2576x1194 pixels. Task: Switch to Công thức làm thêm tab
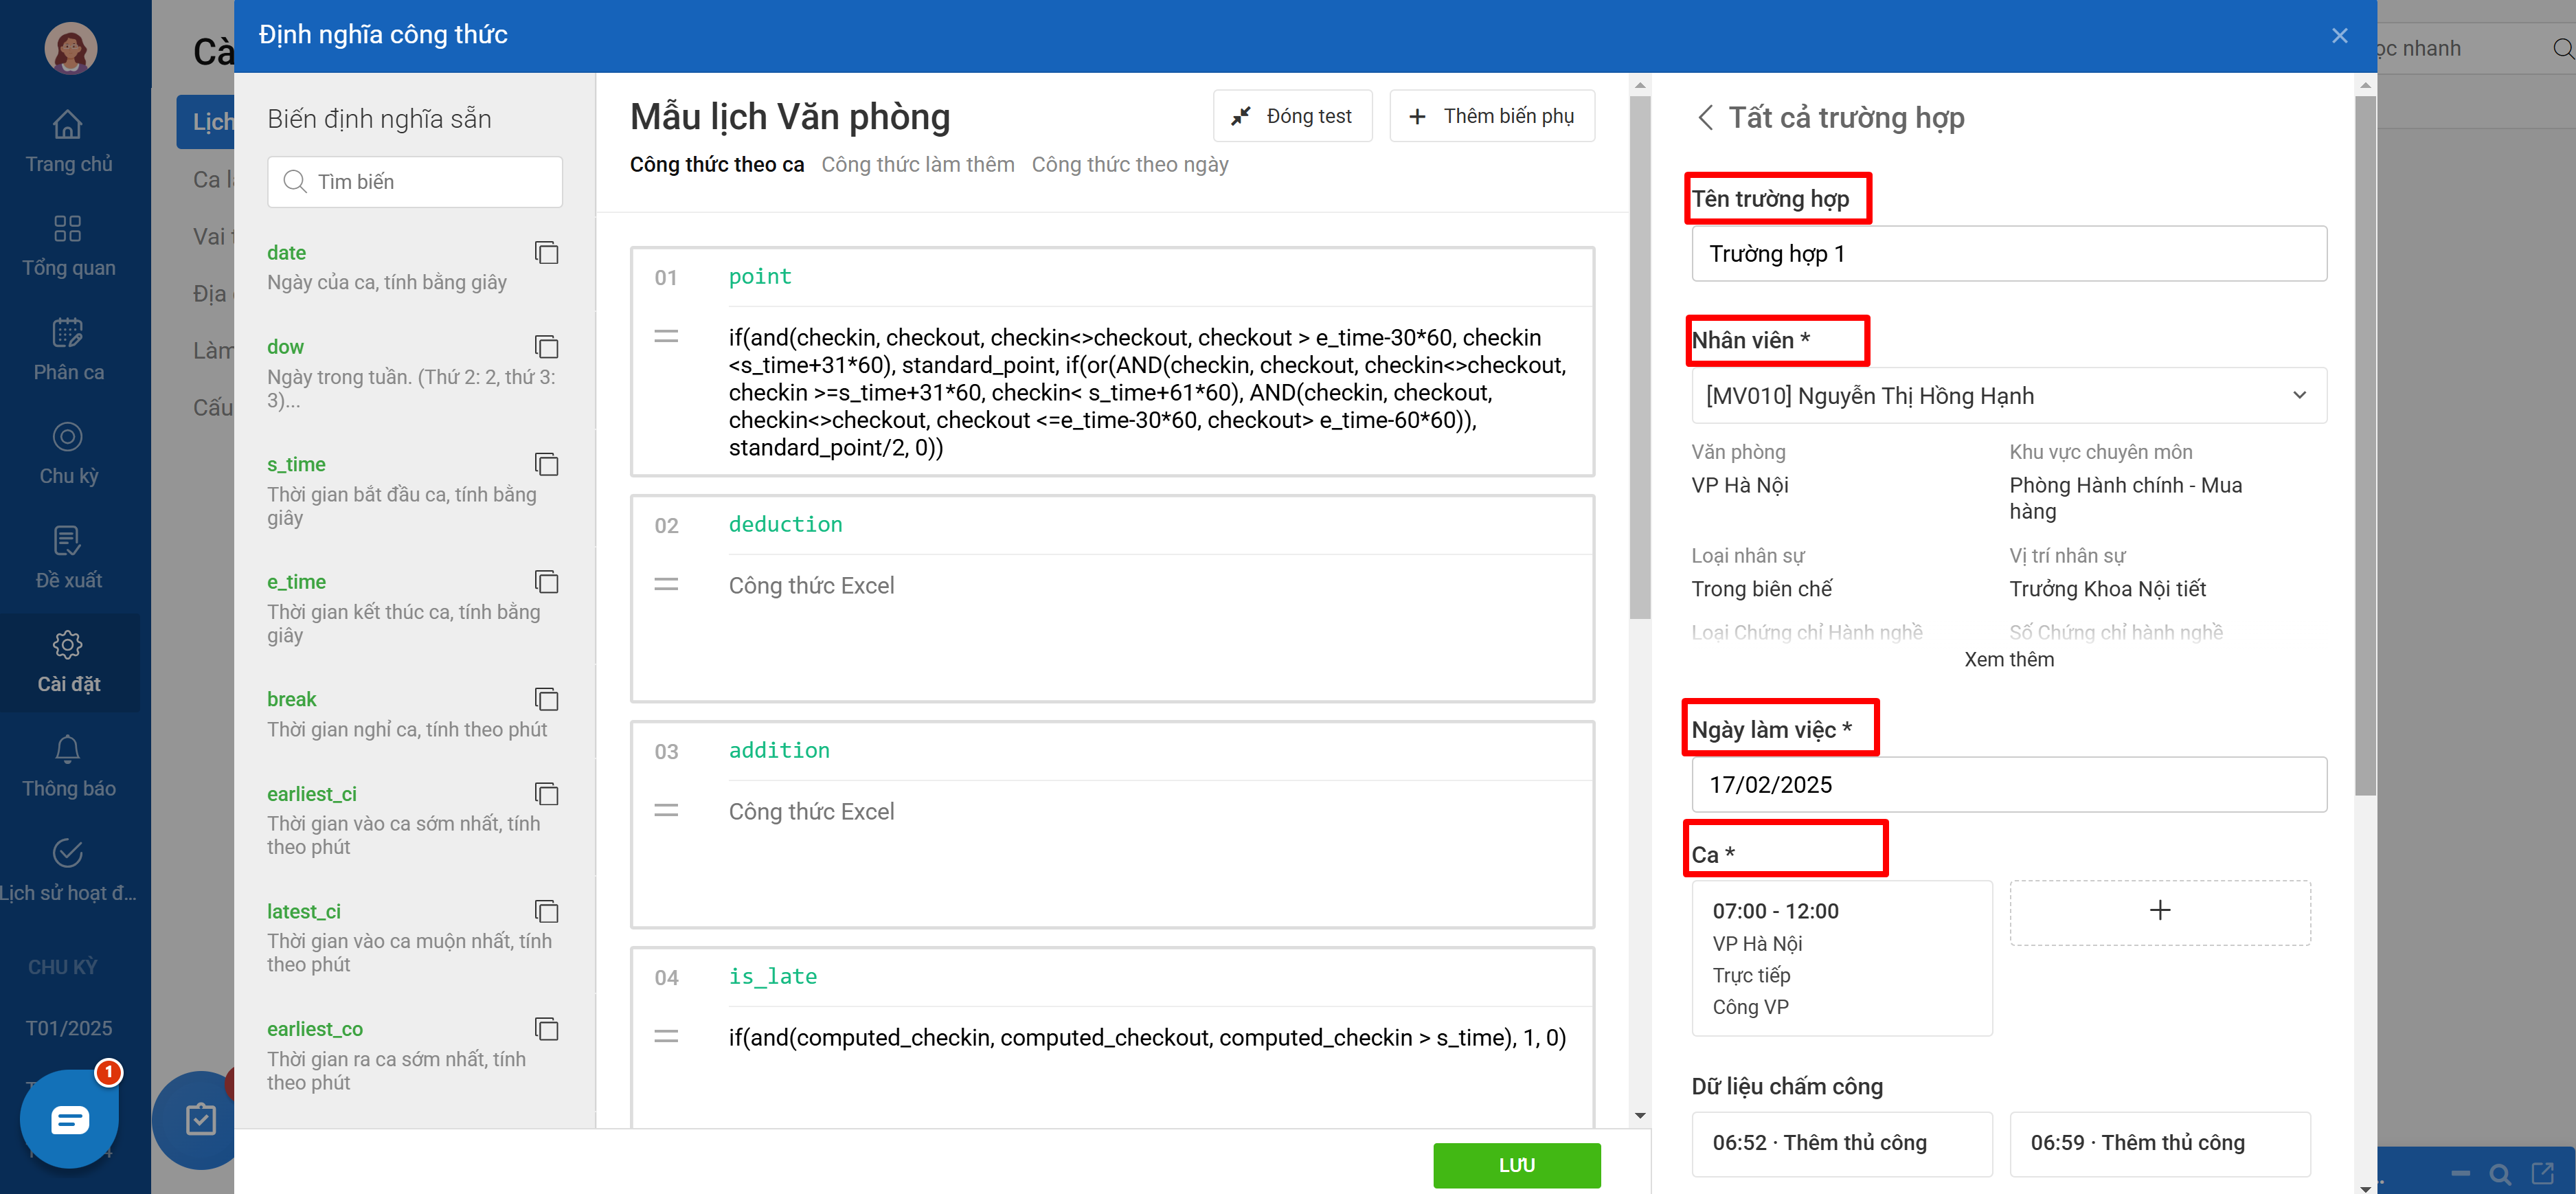[x=917, y=165]
